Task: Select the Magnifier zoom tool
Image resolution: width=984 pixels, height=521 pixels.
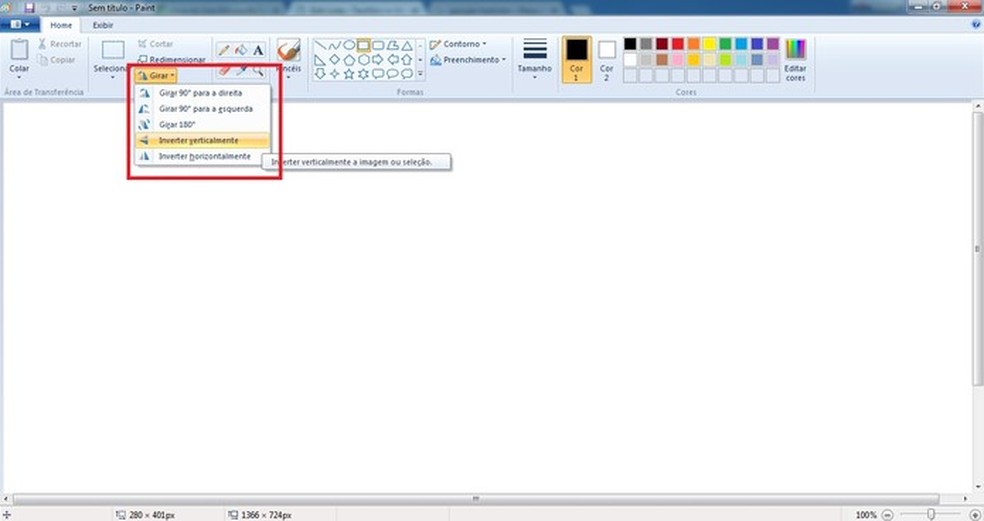Action: [x=258, y=70]
